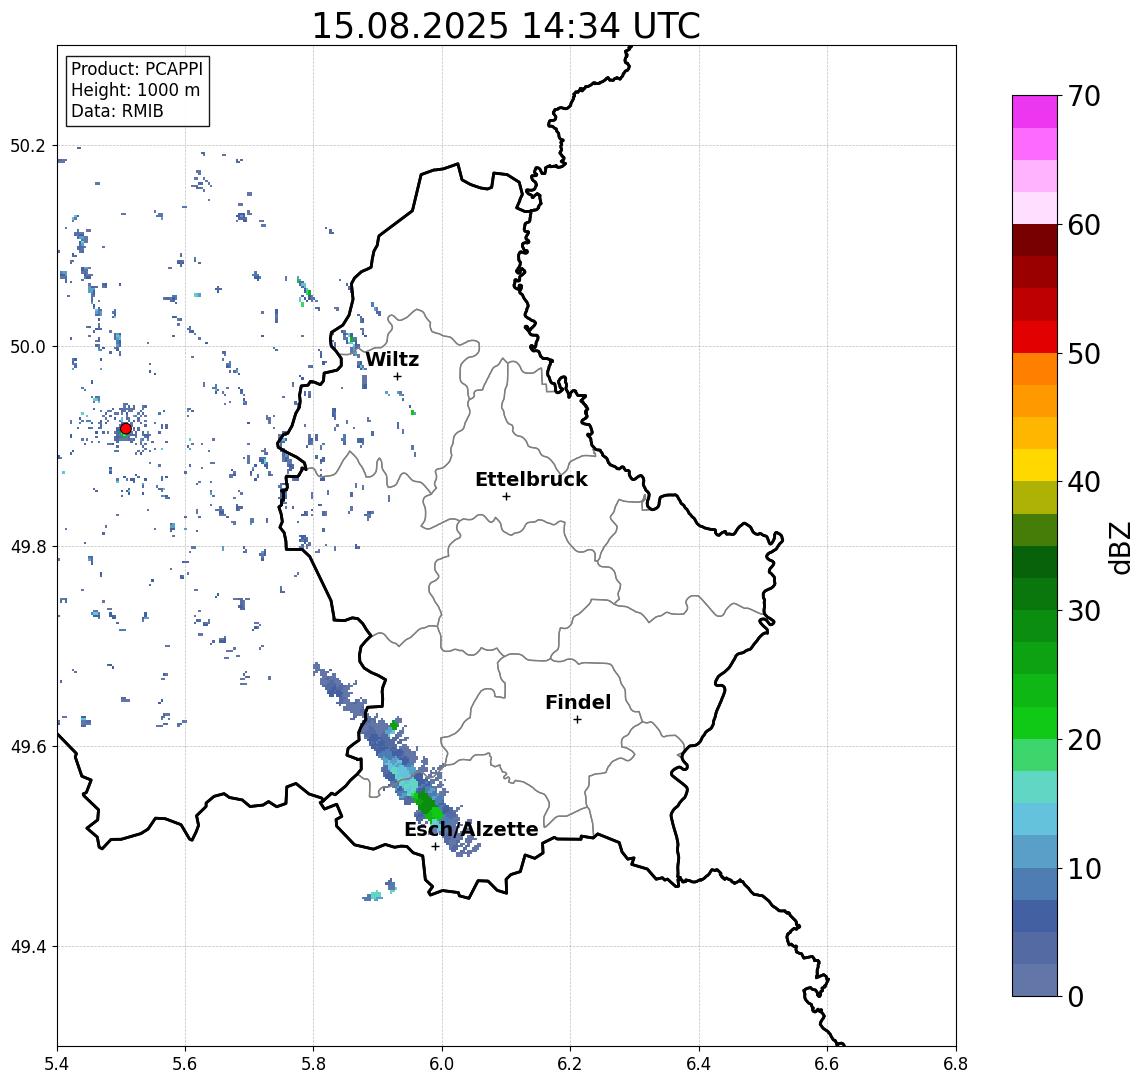
Task: Click the Wiltz station cross marker
Action: [x=397, y=376]
